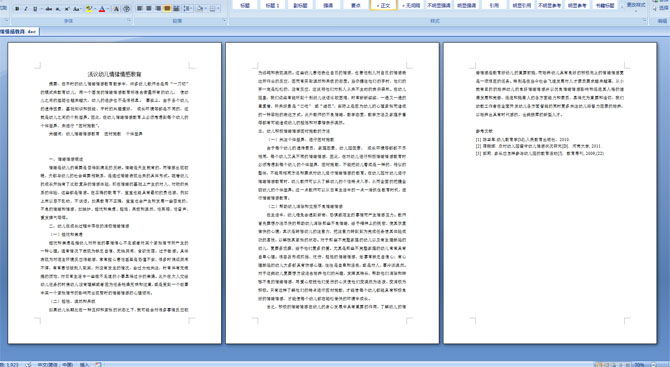Toggle bold formatting in the ribbon

coord(17,9)
